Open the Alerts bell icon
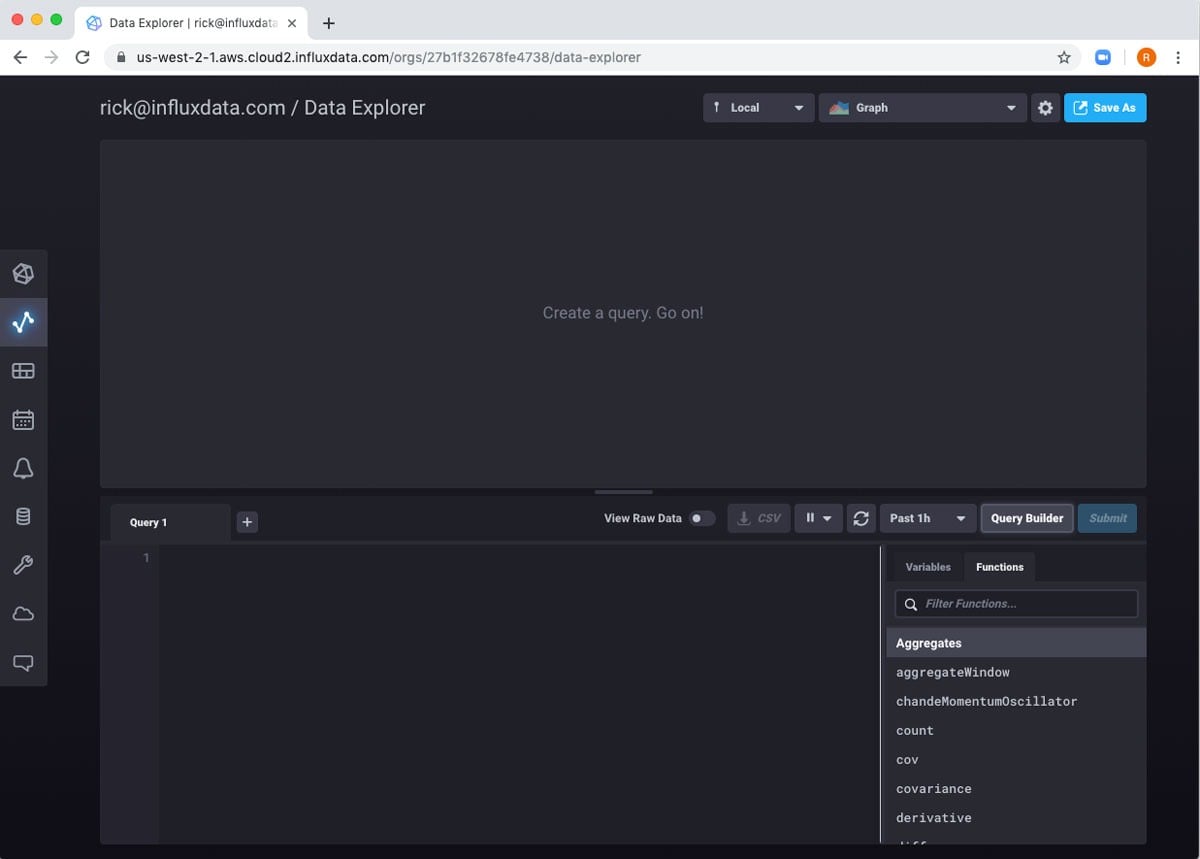The image size is (1200, 859). point(23,468)
